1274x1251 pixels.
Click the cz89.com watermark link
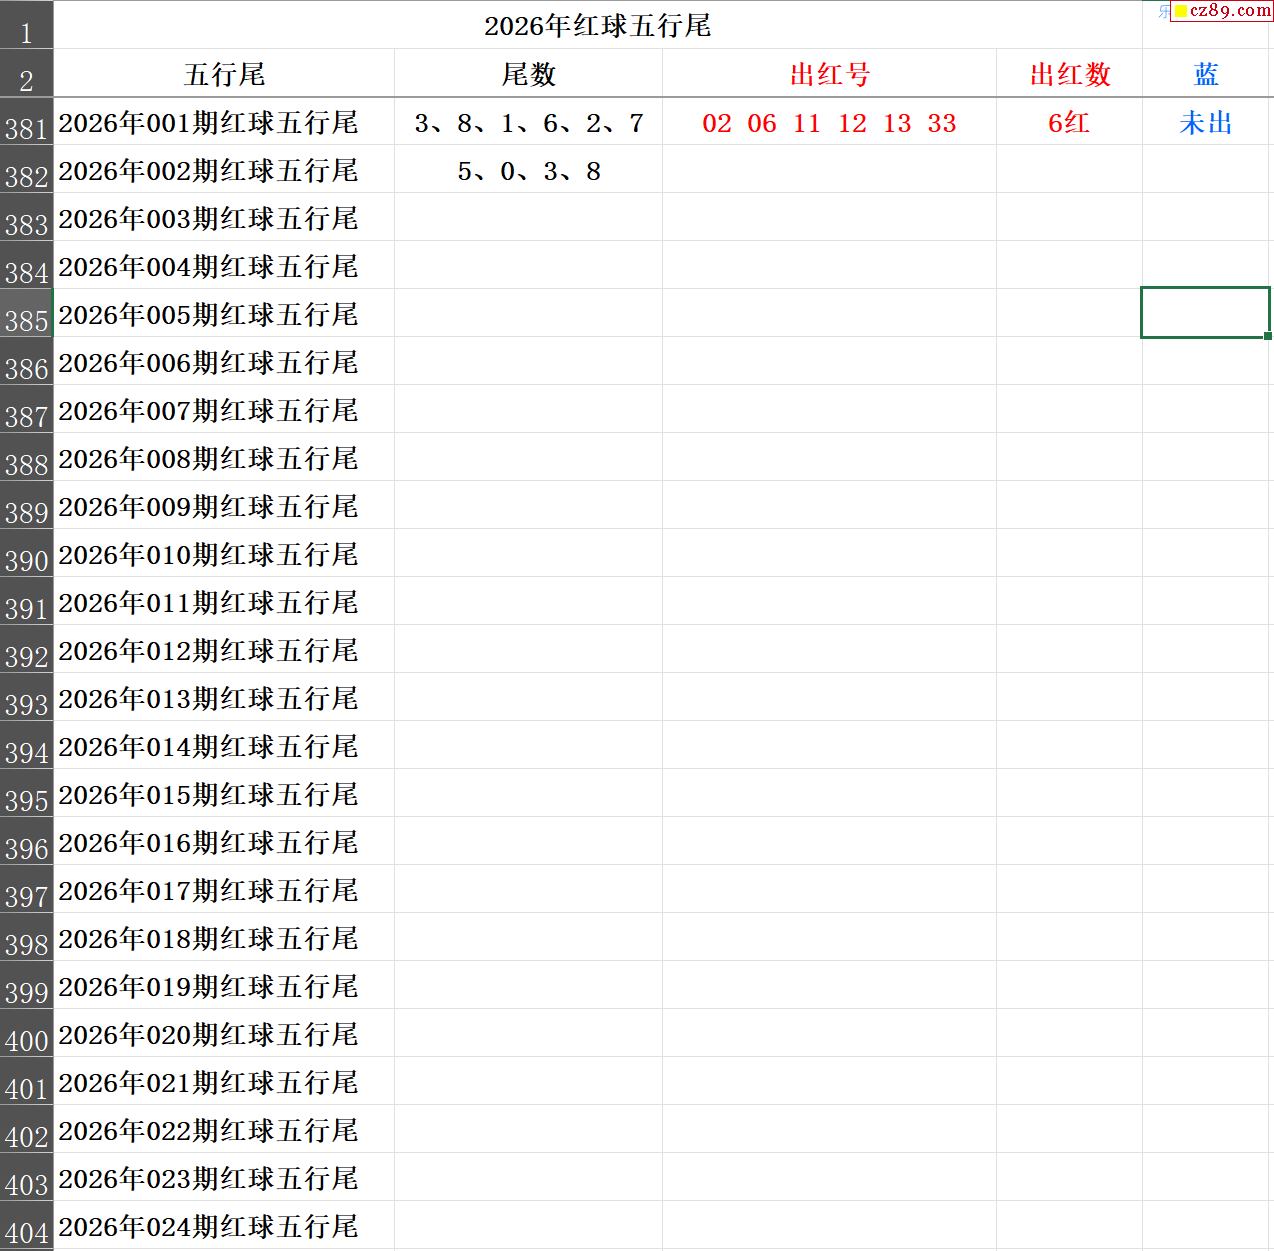point(1229,11)
